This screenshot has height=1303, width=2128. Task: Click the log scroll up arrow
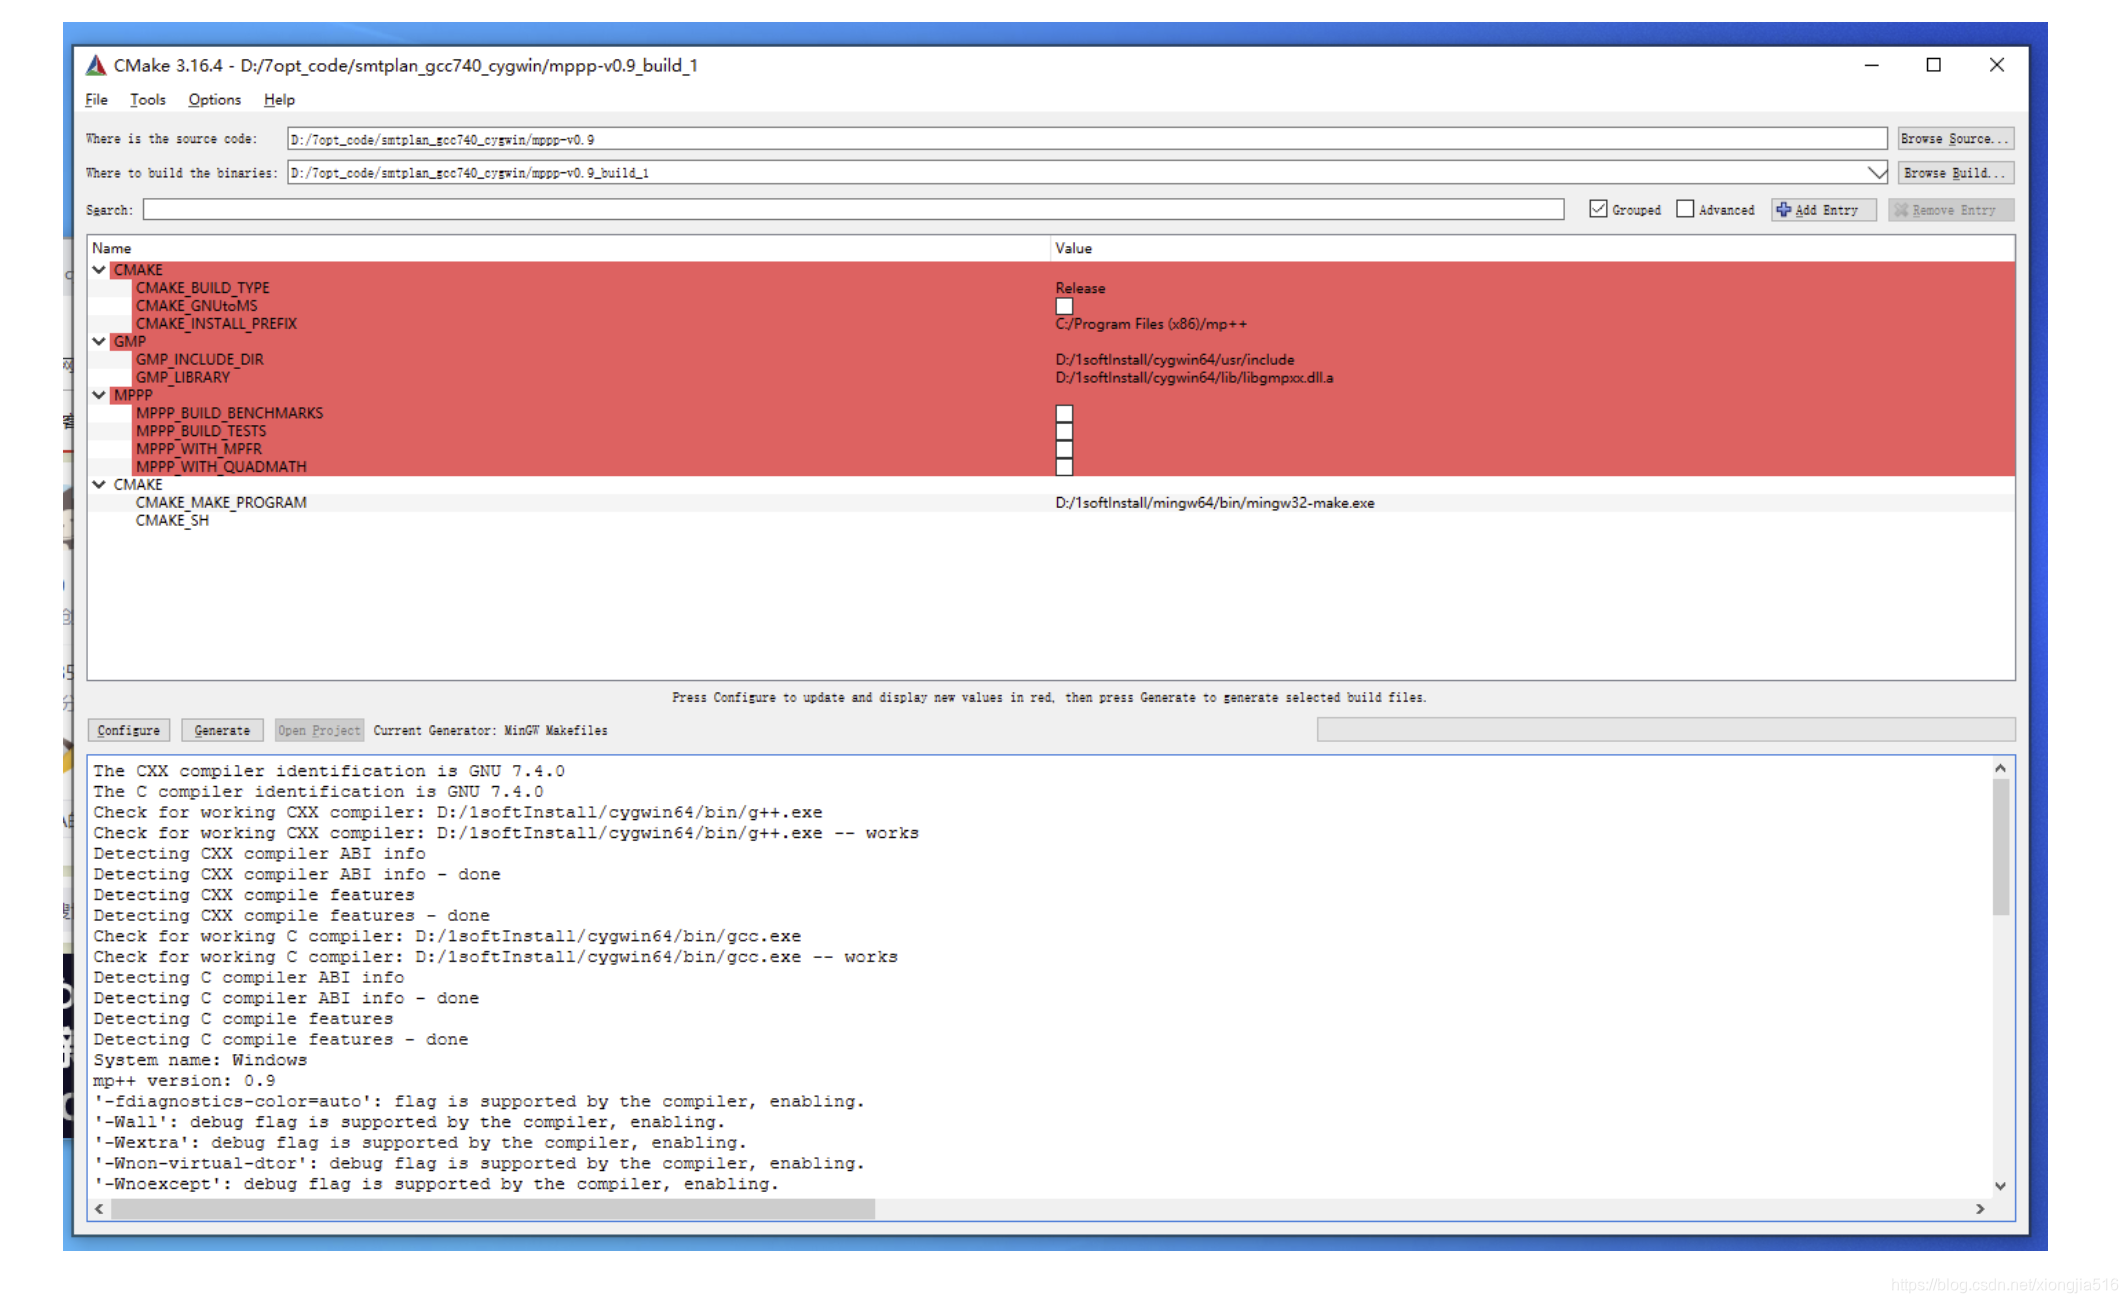coord(2001,768)
